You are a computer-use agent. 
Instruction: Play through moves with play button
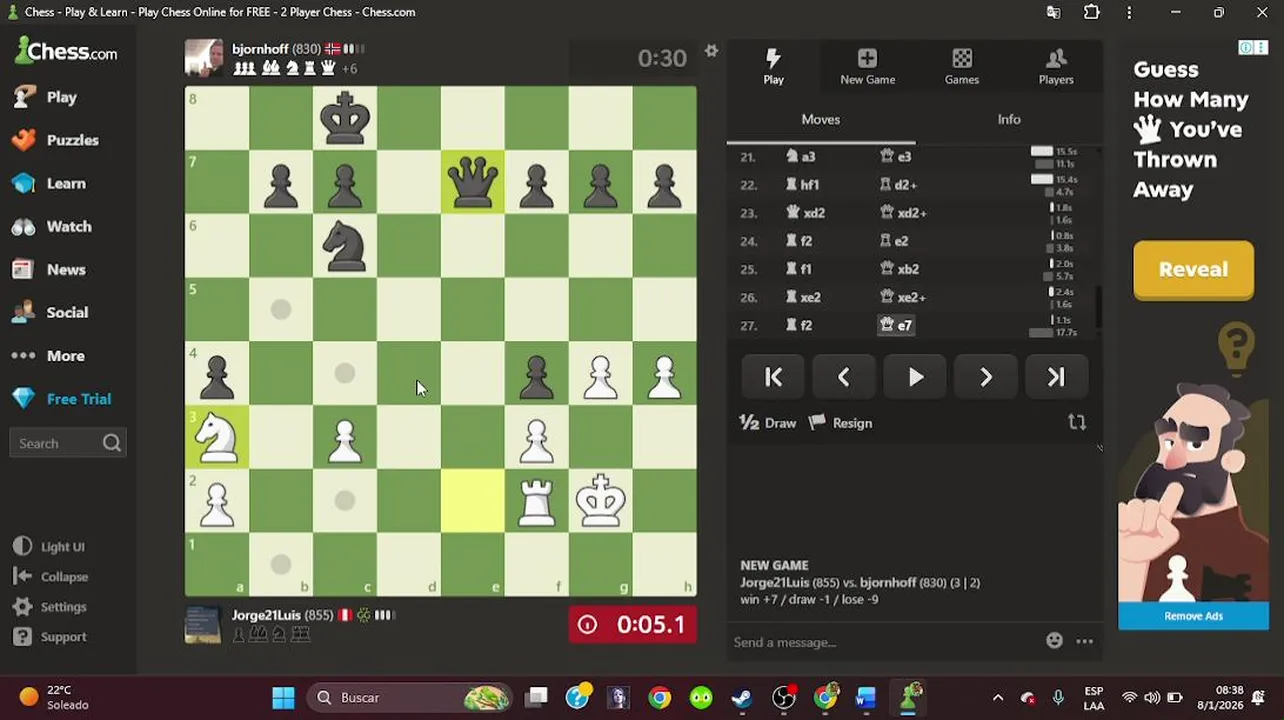[915, 377]
